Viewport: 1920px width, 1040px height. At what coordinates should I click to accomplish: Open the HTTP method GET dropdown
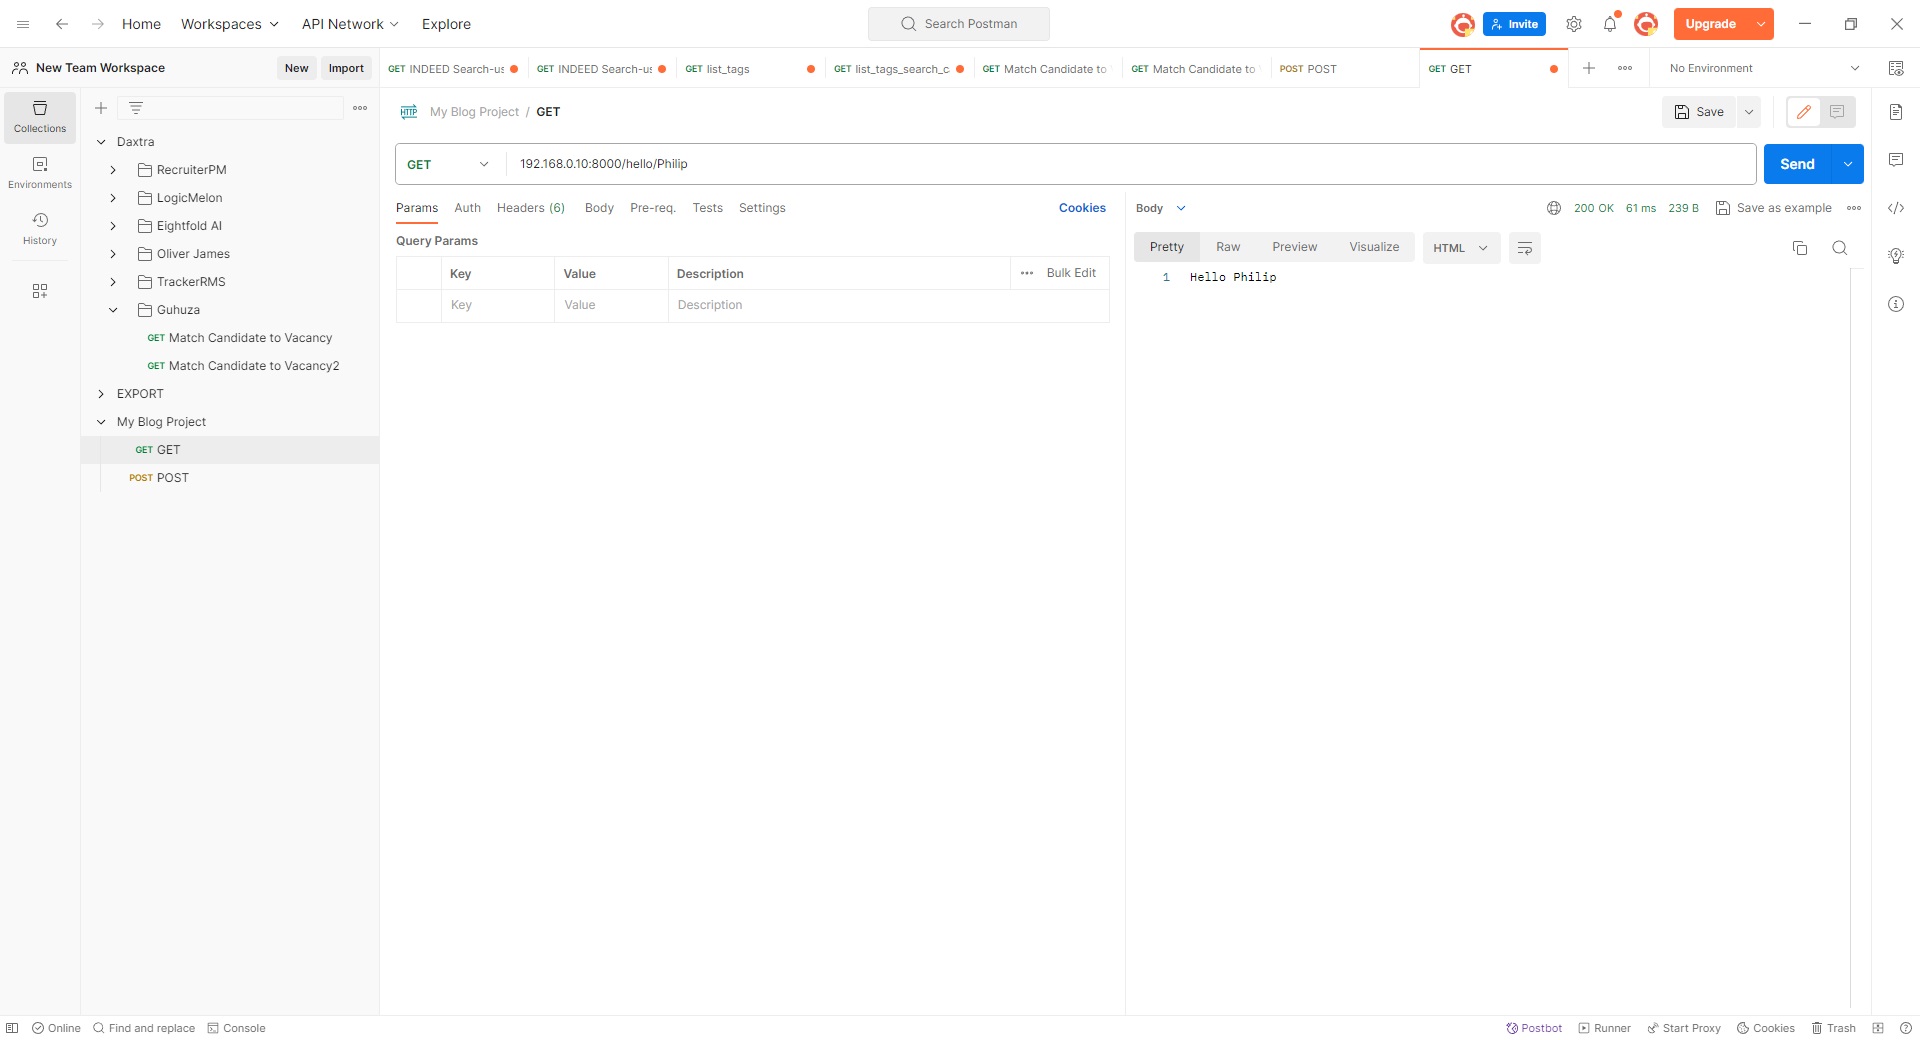[449, 164]
